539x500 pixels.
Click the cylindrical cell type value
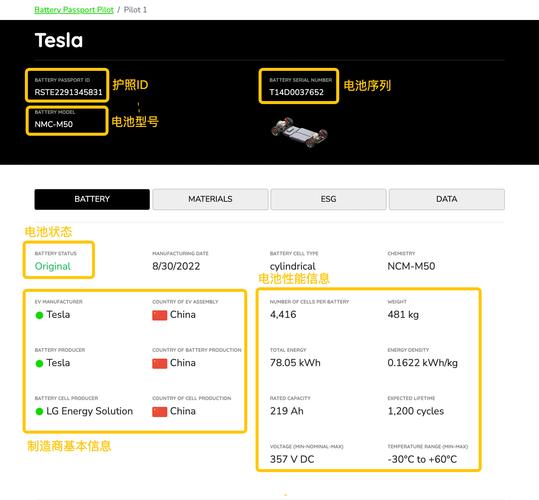[x=293, y=266]
